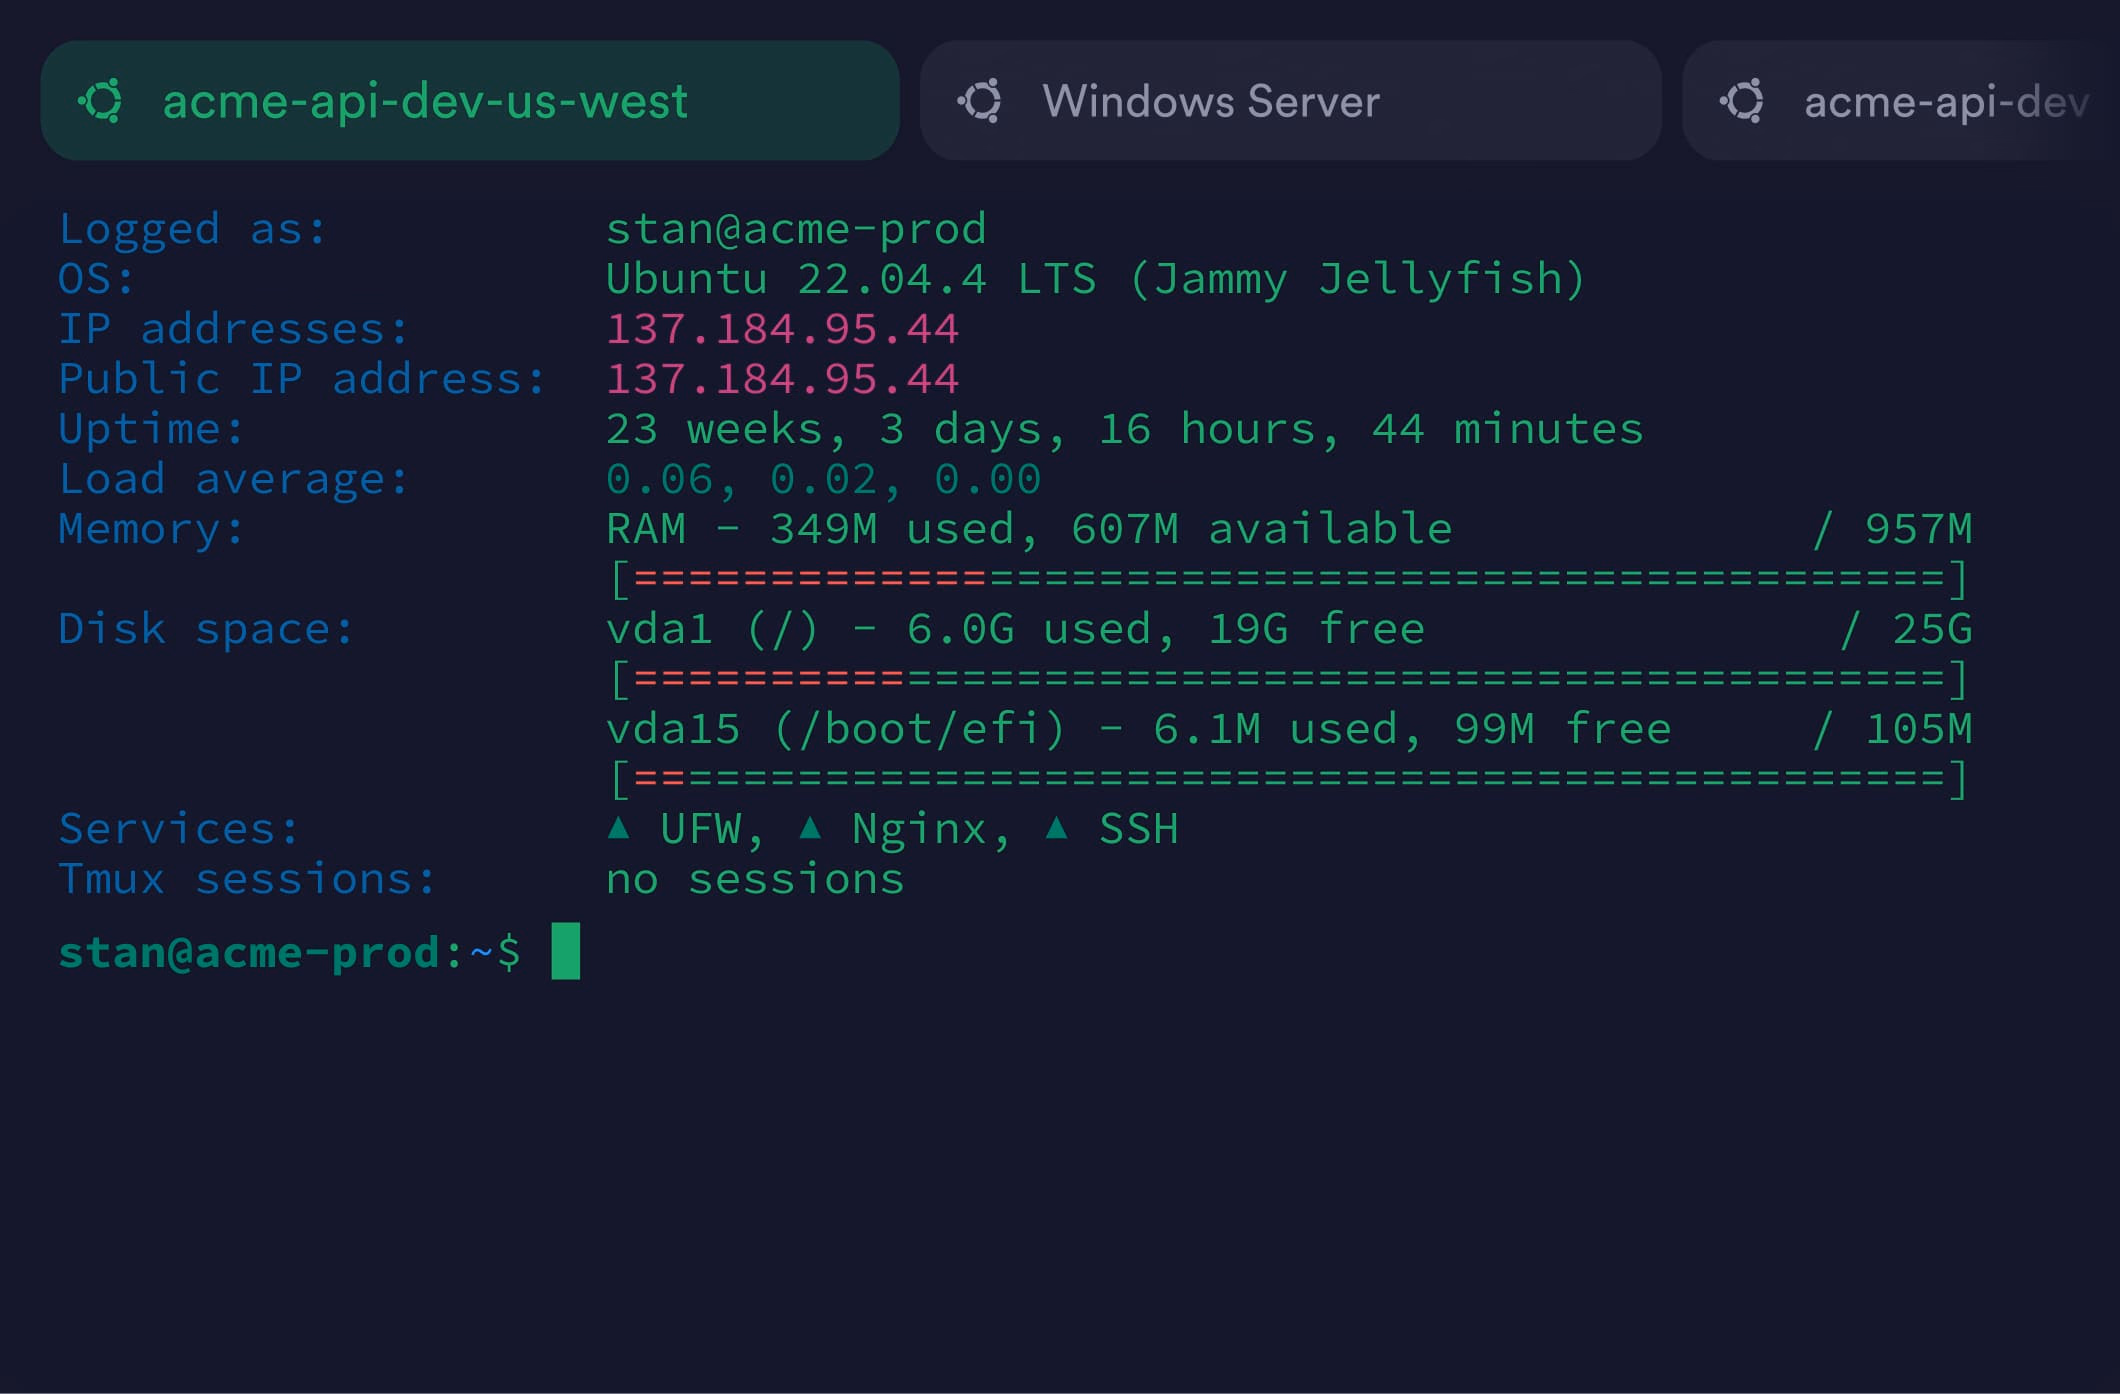The image size is (2120, 1394).
Task: Click the public IP address 137.184.95.44
Action: [782, 379]
